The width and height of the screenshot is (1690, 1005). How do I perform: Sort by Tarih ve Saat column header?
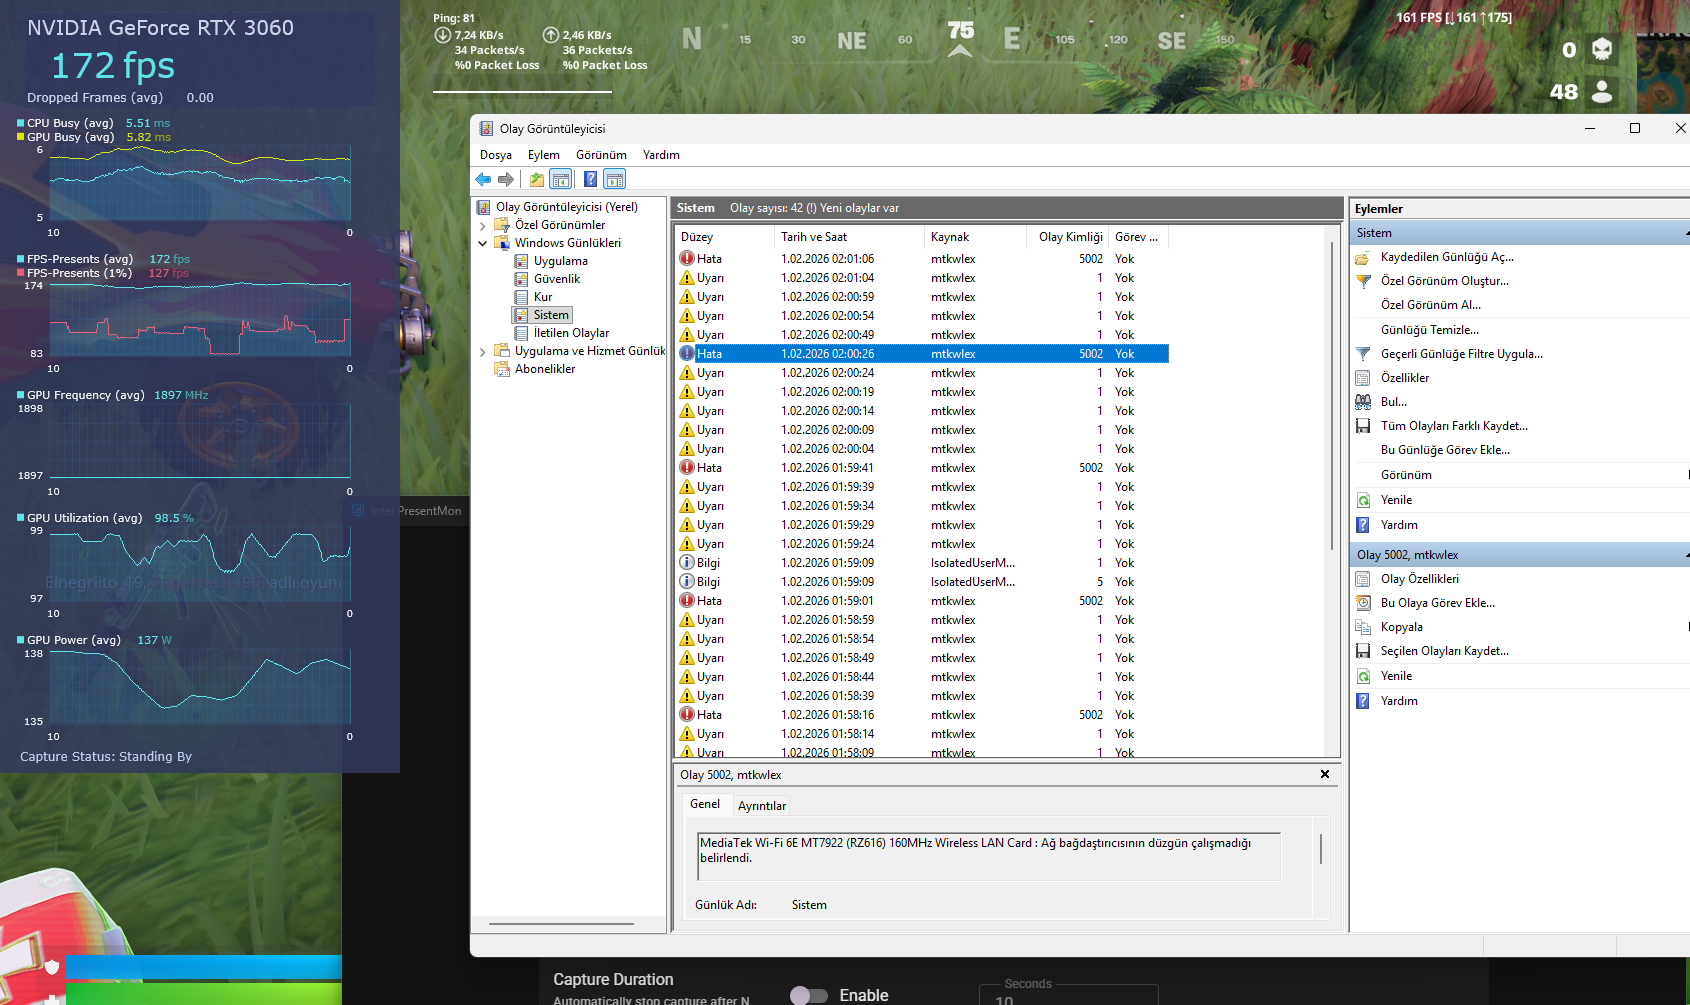coord(850,237)
